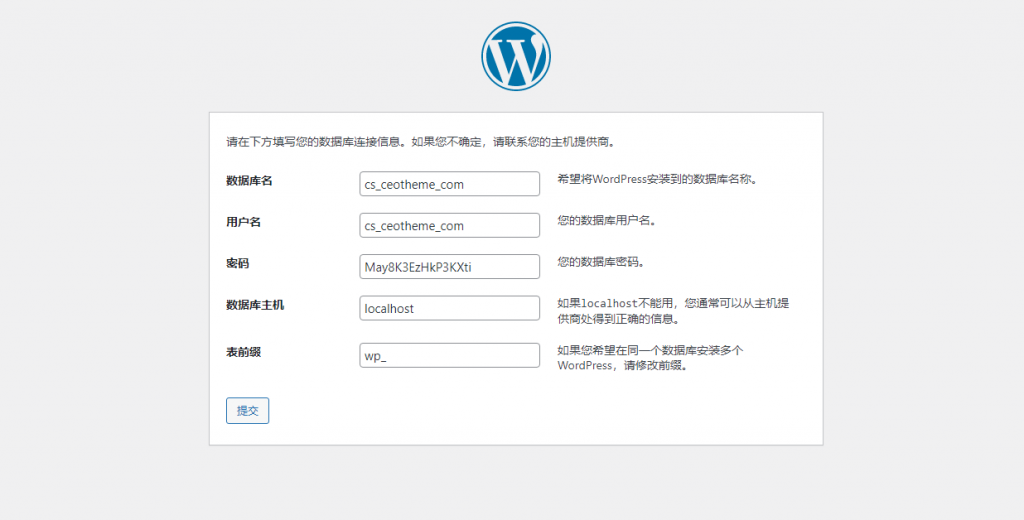Click the 数据库主机 field label
Viewport: 1024px width, 520px height.
(255, 305)
